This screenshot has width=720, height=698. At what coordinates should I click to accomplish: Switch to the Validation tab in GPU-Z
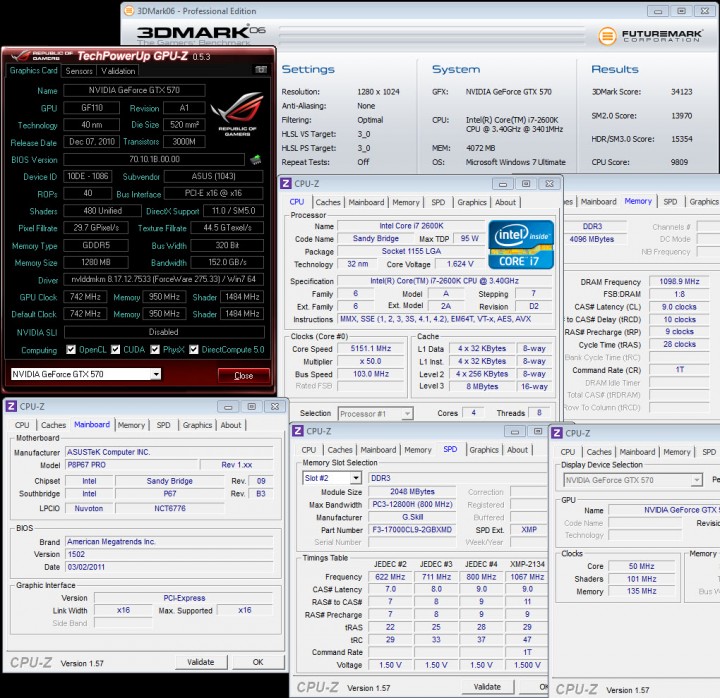click(x=118, y=71)
